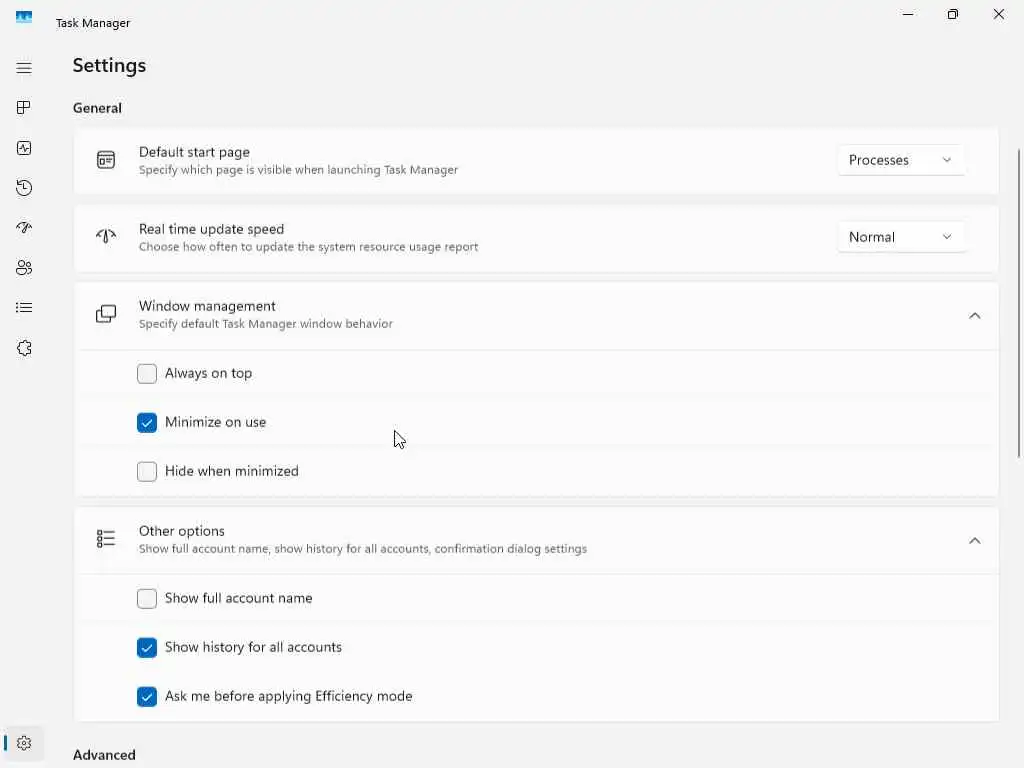Open the Startup apps icon
1024x768 pixels.
[24, 228]
